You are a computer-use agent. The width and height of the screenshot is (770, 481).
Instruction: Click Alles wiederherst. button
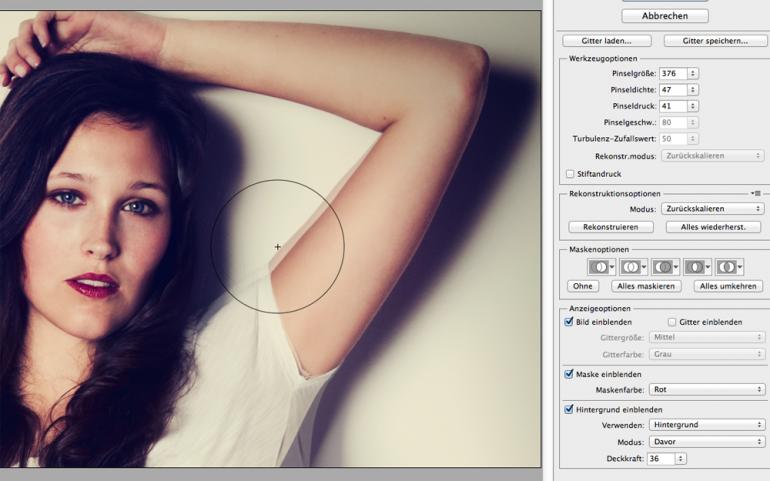[714, 227]
